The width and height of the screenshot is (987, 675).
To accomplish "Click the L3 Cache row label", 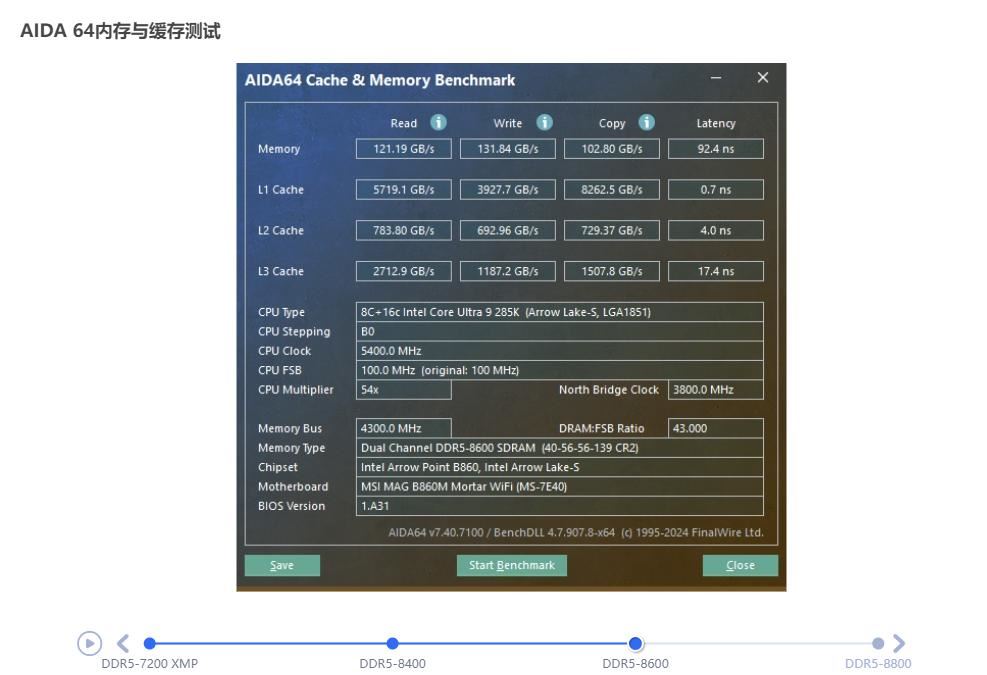I will [281, 271].
